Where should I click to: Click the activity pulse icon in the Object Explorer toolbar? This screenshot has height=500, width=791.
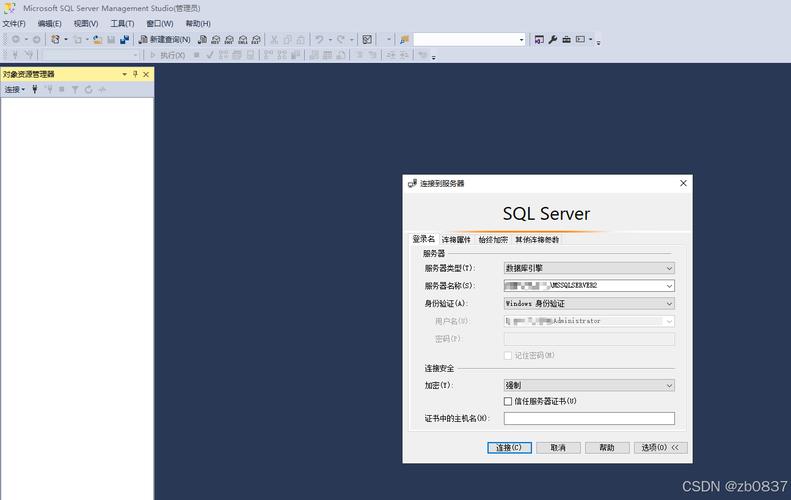tap(102, 89)
